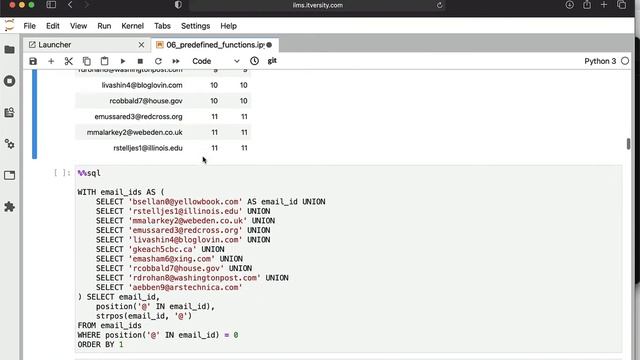The width and height of the screenshot is (640, 360).
Task: Open the git sidebar panel icon
Action: point(9,112)
